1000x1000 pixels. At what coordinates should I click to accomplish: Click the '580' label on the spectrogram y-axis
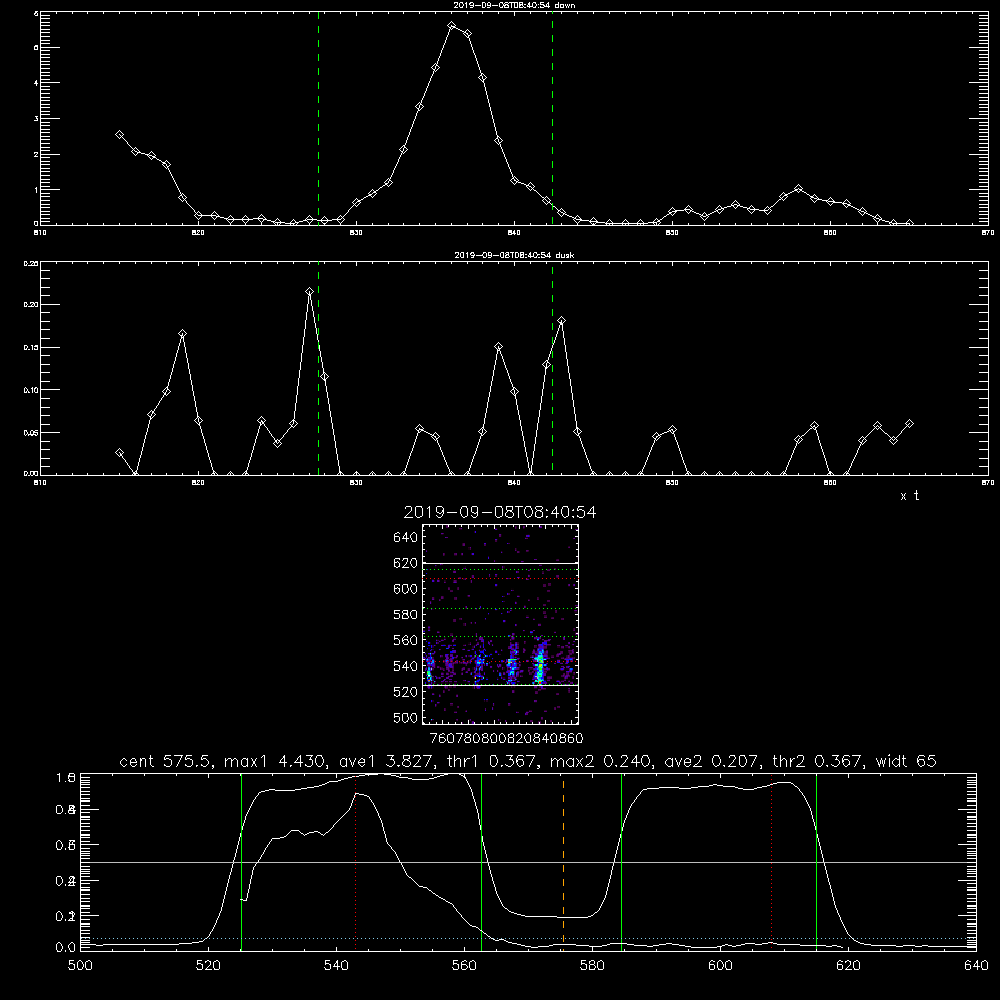point(406,614)
